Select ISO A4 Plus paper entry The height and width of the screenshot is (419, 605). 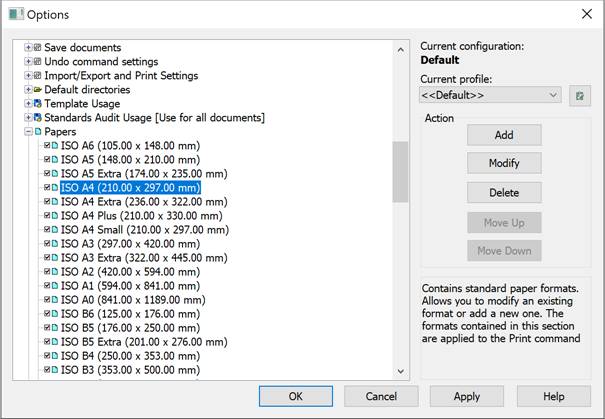coord(130,215)
